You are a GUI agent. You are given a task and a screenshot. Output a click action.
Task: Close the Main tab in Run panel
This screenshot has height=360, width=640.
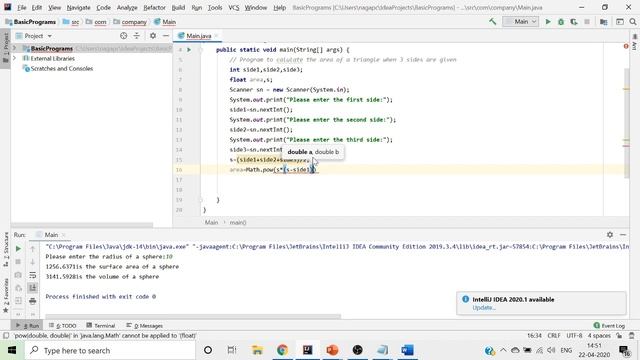tap(64, 235)
